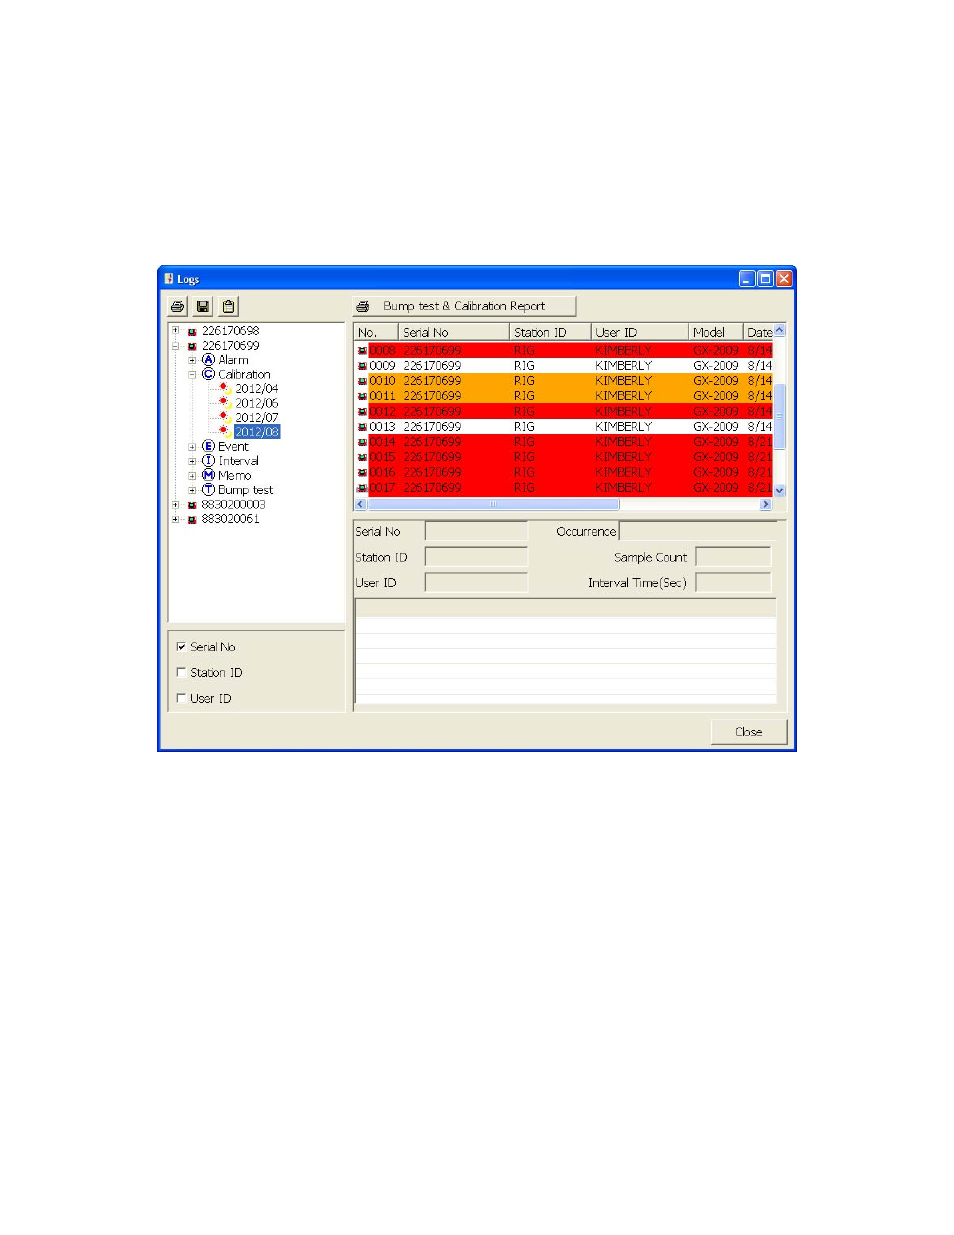This screenshot has width=954, height=1235.
Task: Select the Bump test 'T' circle icon
Action: coord(208,490)
